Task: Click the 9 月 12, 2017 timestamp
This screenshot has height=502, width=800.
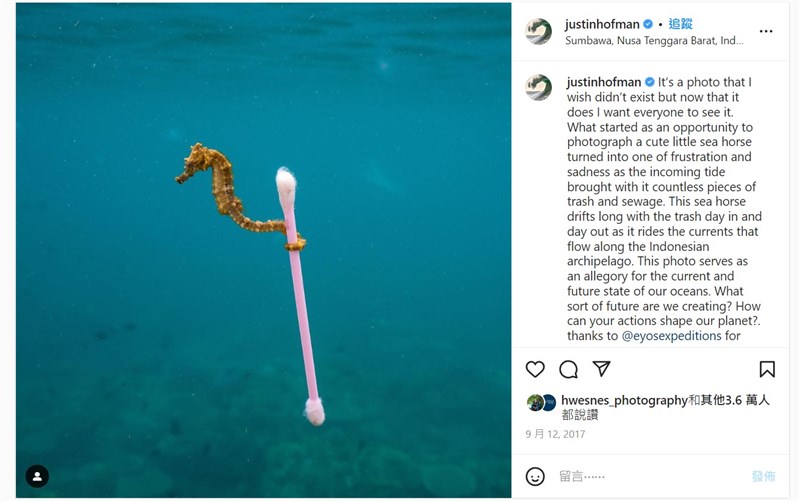Action: point(555,434)
